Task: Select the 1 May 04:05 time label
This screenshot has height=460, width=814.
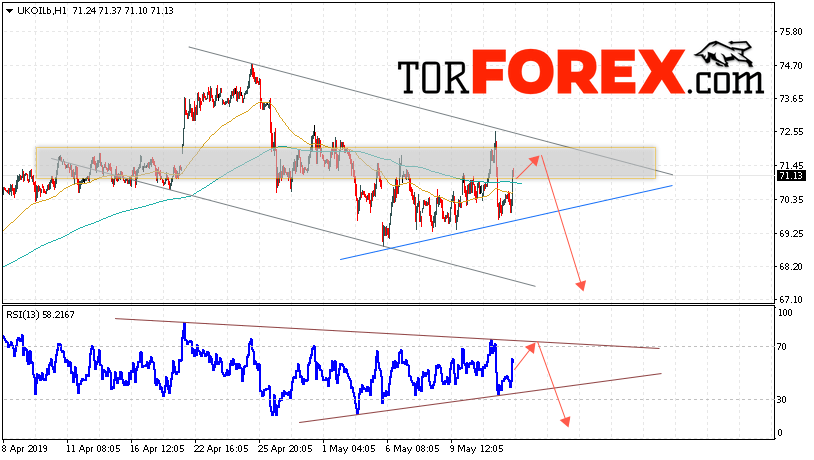Action: tap(348, 449)
